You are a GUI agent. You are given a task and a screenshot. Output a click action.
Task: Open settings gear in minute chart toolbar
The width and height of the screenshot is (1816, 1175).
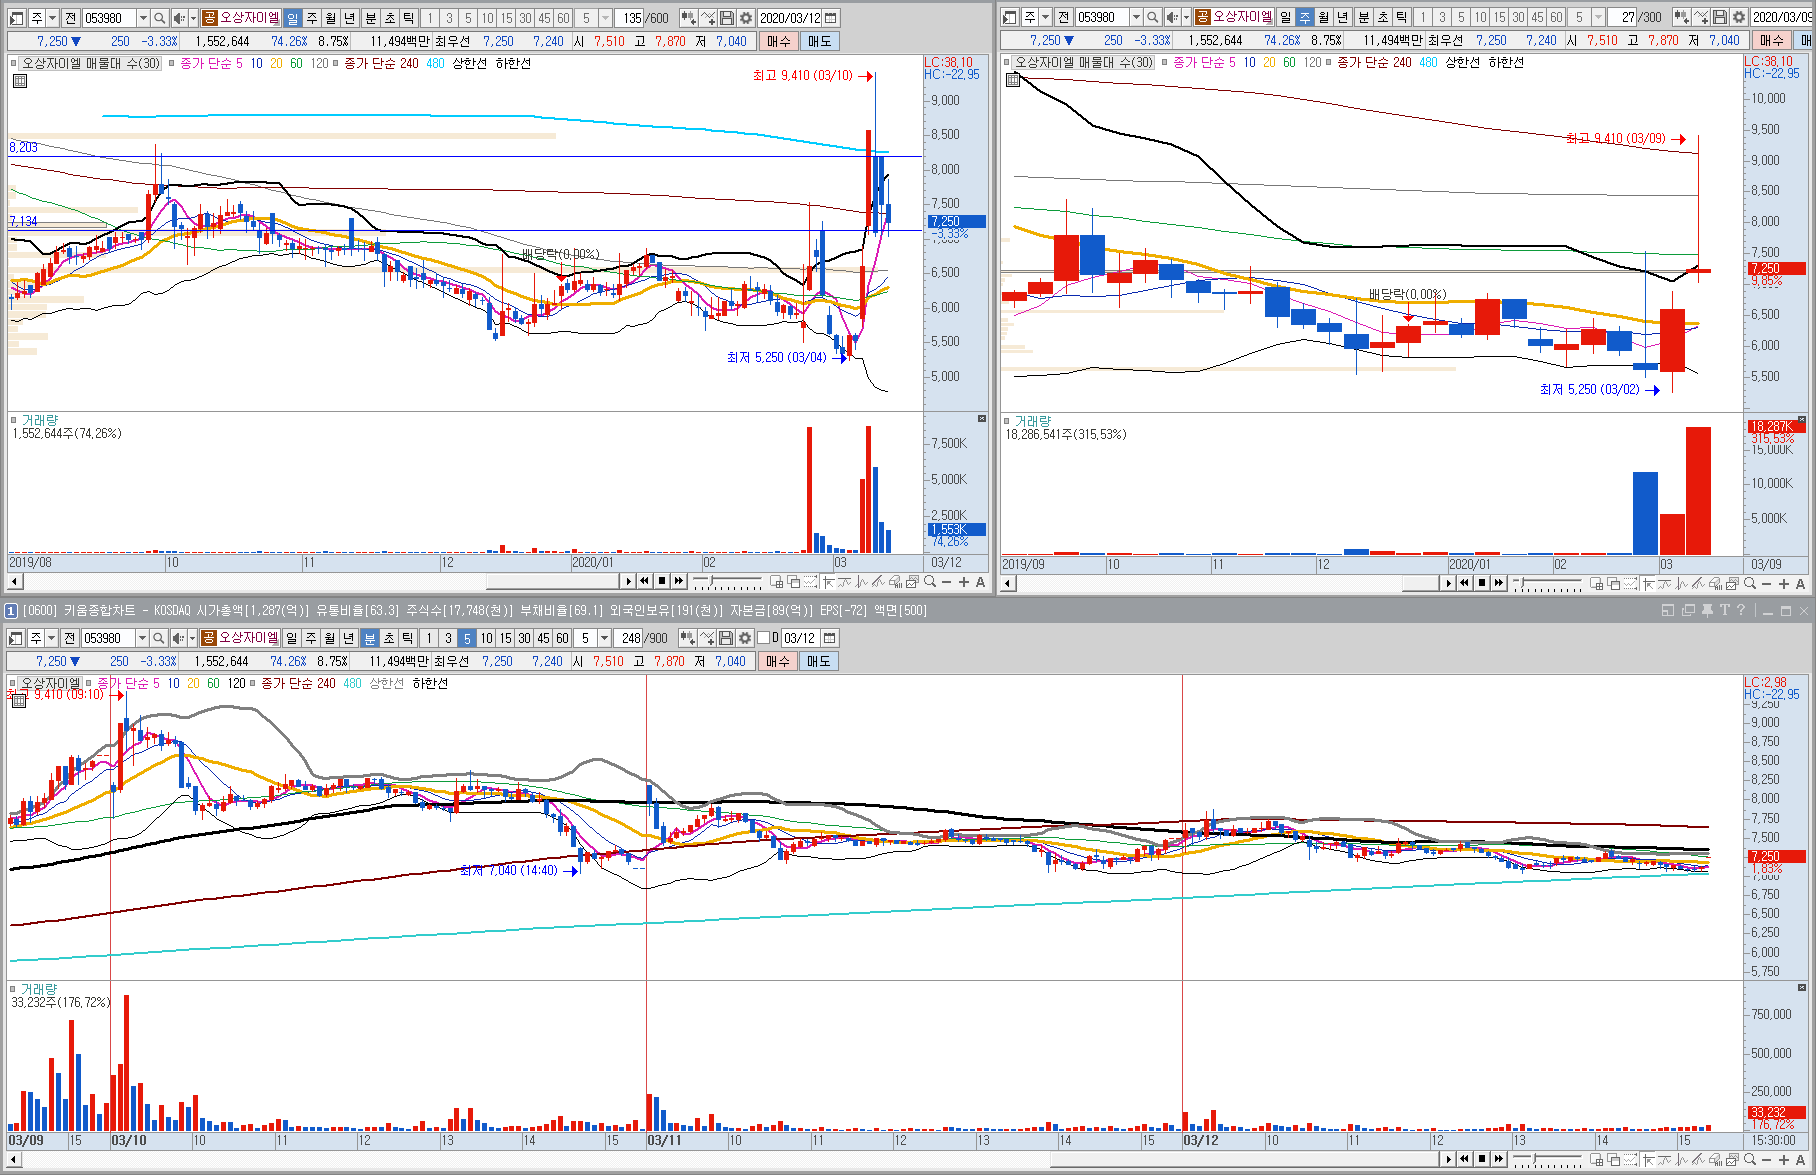click(x=745, y=638)
